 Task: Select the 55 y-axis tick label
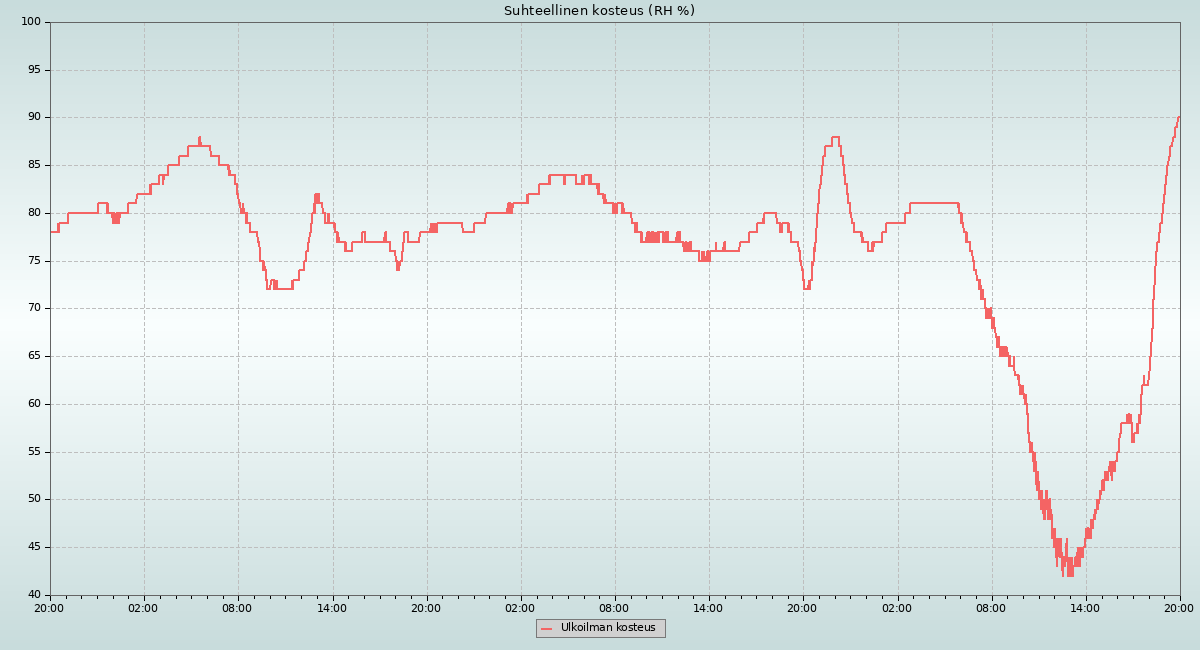(33, 452)
